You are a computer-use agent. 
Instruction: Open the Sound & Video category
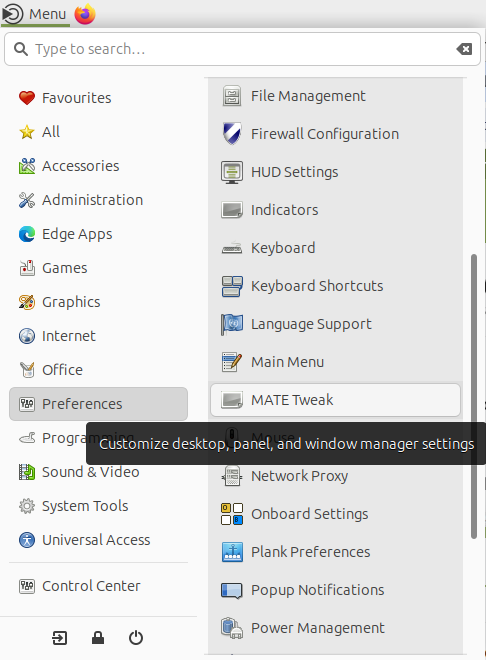tap(98, 472)
